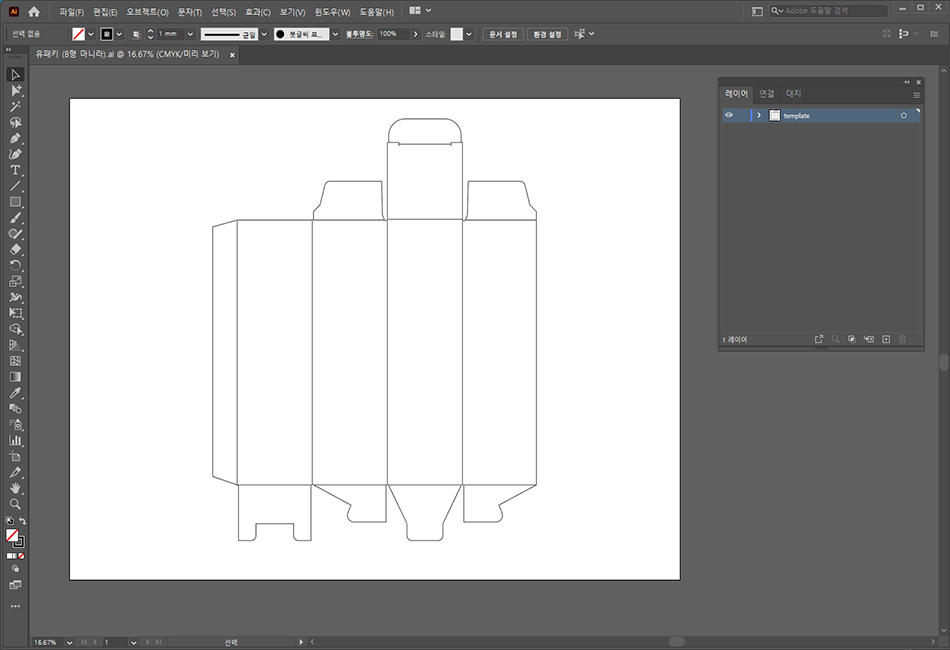Select the Eyedropper tool
Screen dimensions: 950x650
point(15,393)
